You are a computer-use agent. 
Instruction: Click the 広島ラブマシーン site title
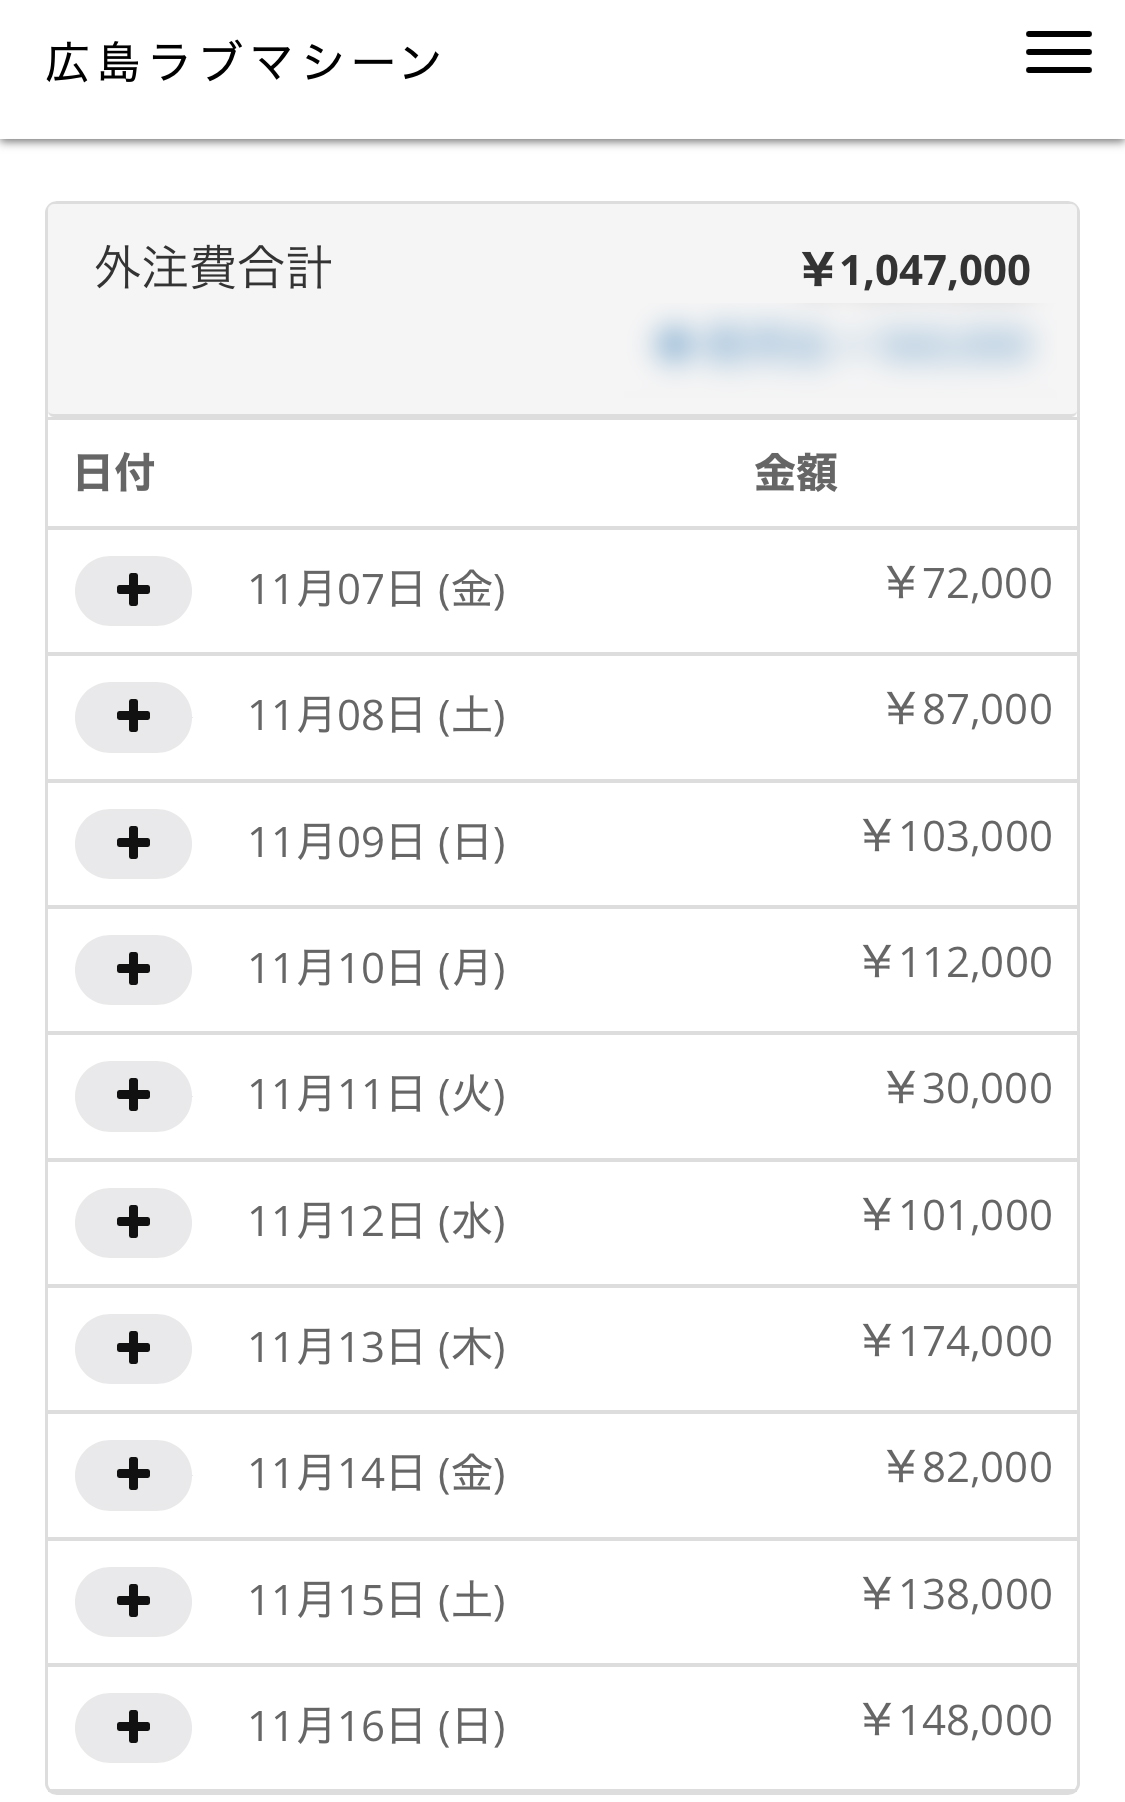click(x=243, y=62)
